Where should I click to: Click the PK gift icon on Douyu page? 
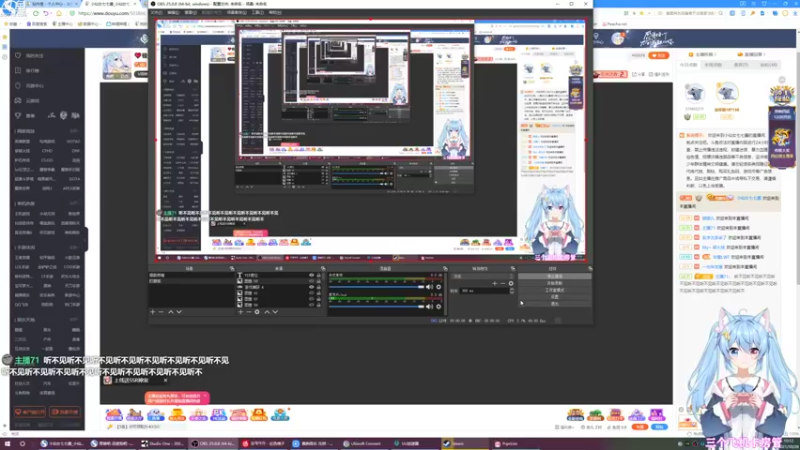click(x=219, y=414)
